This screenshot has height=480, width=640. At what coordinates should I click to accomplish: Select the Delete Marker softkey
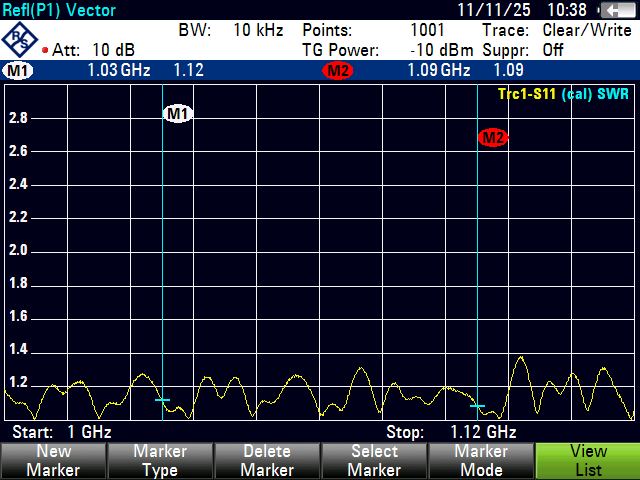tap(267, 461)
